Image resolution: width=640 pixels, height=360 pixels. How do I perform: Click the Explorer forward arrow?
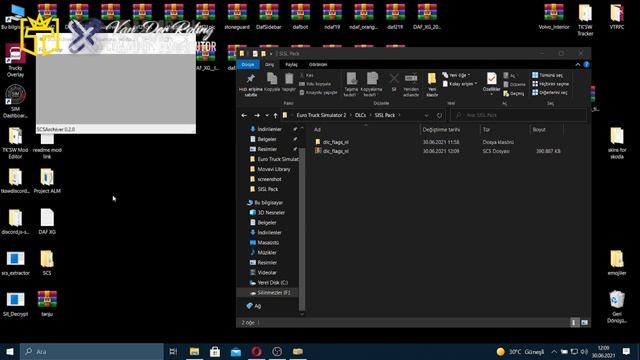(x=257, y=116)
